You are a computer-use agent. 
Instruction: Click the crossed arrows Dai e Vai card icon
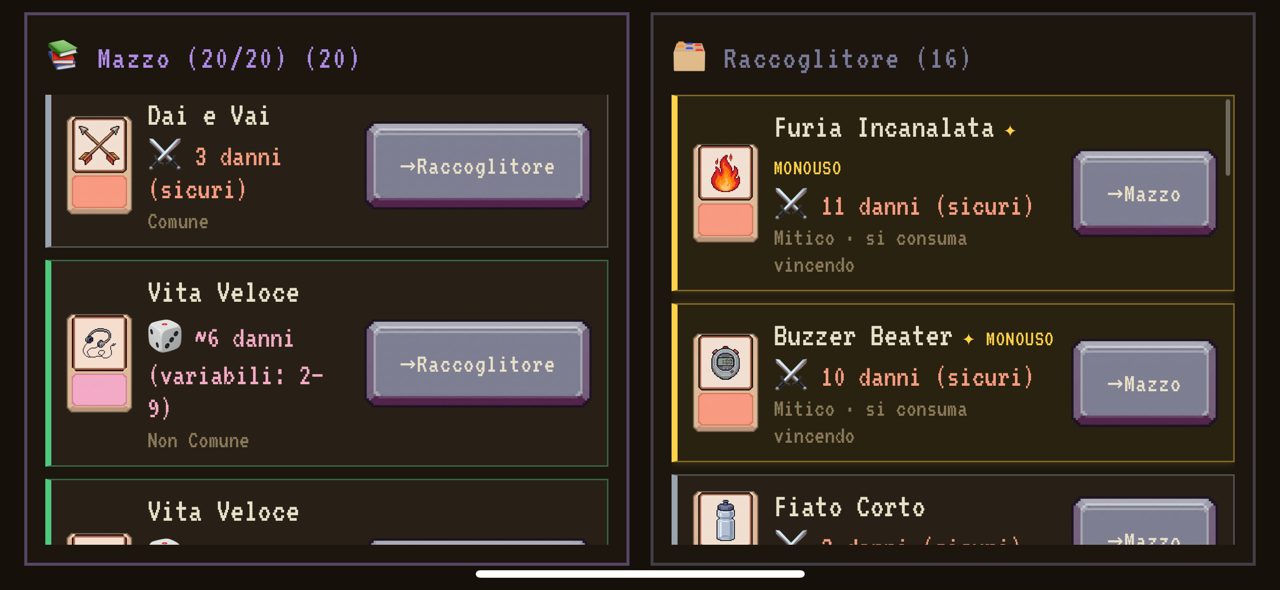pos(99,146)
